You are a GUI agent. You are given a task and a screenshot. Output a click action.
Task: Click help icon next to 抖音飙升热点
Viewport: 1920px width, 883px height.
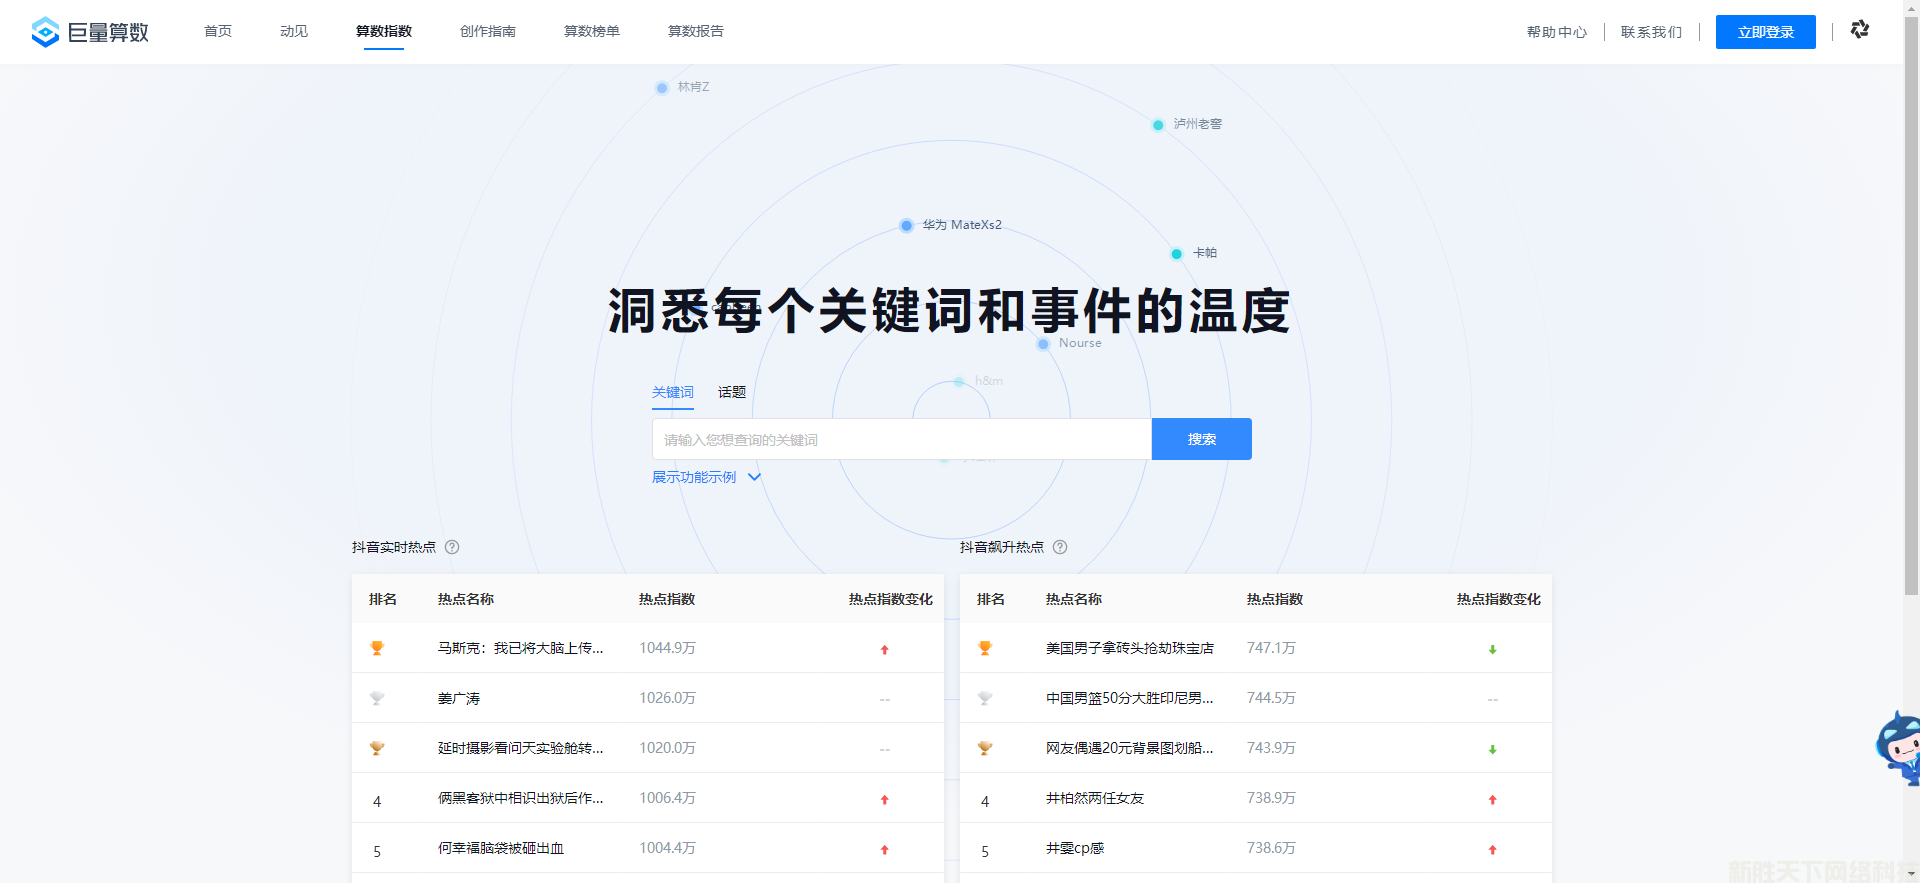pyautogui.click(x=1060, y=547)
